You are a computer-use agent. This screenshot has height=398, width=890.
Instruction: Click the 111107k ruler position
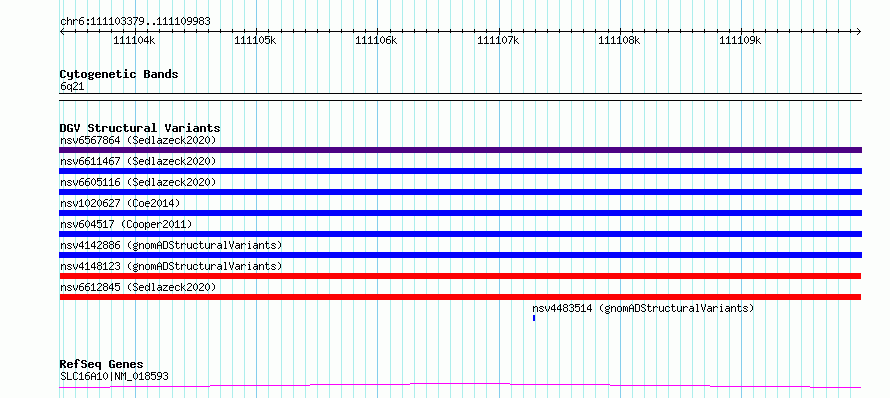498,40
